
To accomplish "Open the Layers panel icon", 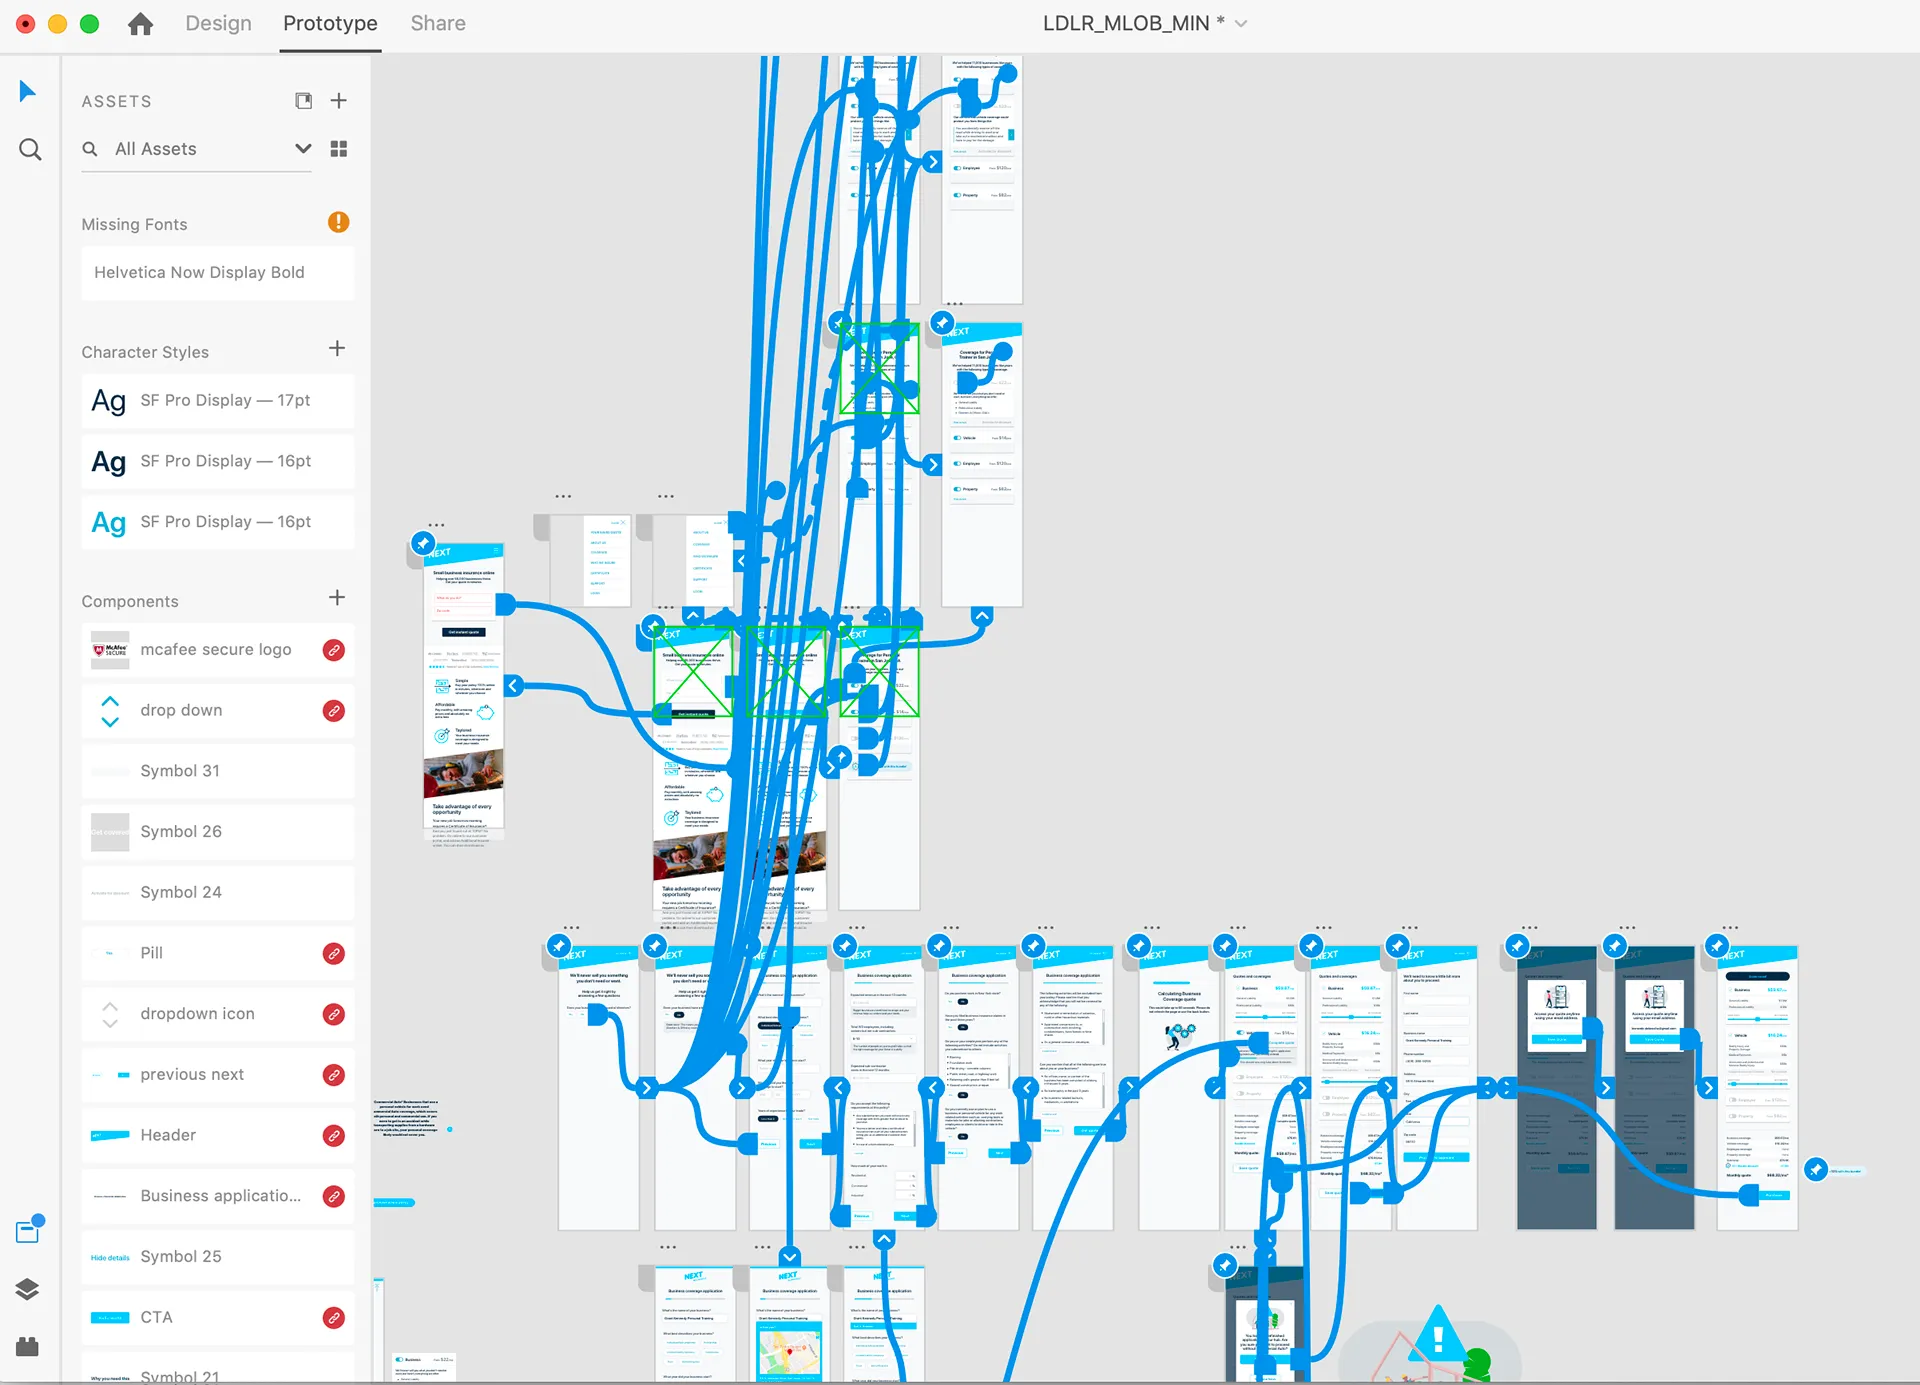I will coord(28,1289).
